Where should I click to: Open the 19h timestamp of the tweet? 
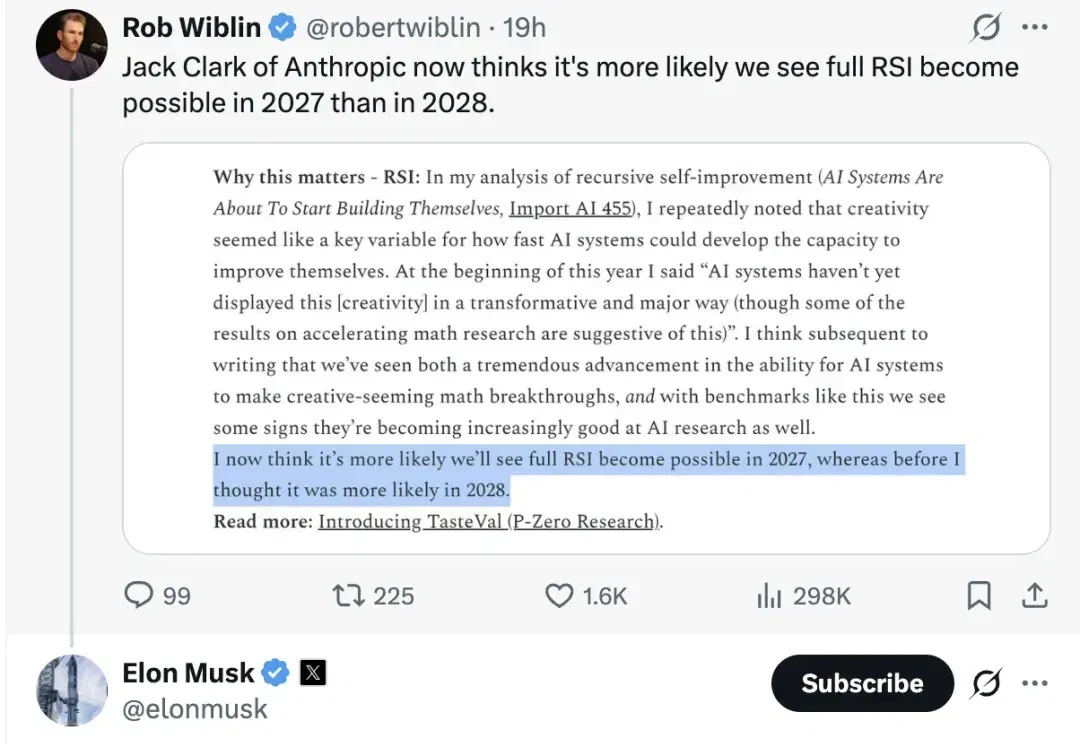pos(523,28)
